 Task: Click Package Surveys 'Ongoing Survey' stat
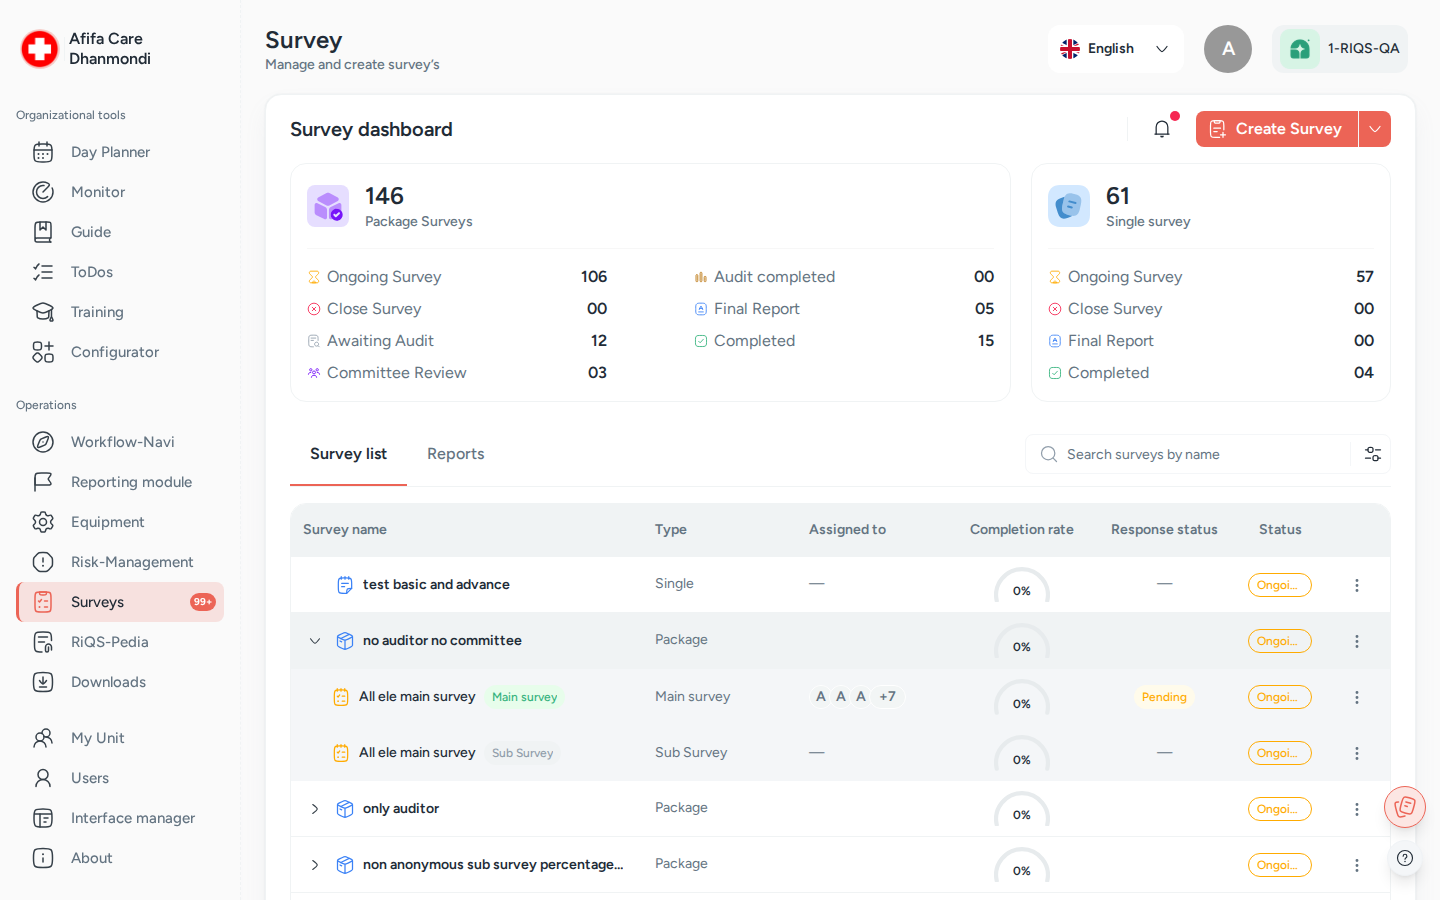[457, 277]
